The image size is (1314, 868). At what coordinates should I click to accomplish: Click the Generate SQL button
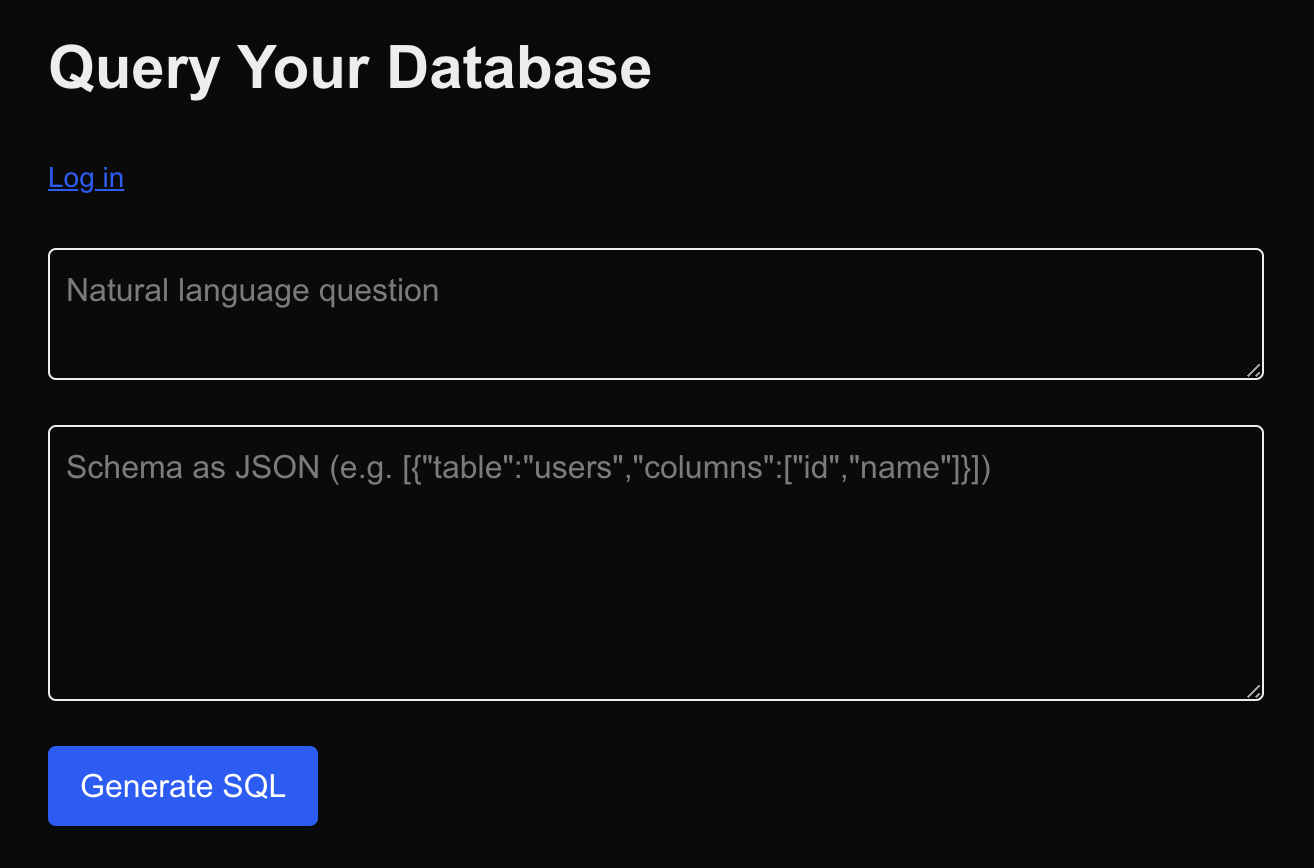pos(183,786)
